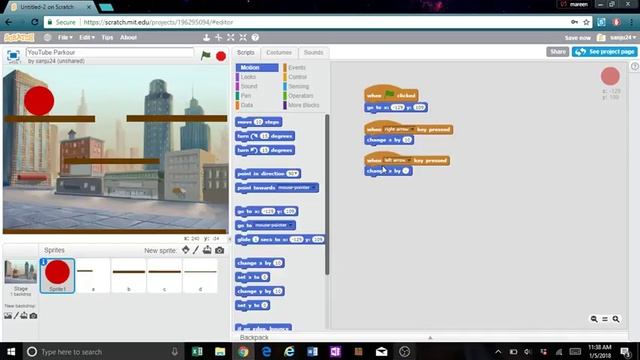This screenshot has height=360, width=640.
Task: Select sprite 'c' platform thumbnail
Action: pyautogui.click(x=164, y=276)
